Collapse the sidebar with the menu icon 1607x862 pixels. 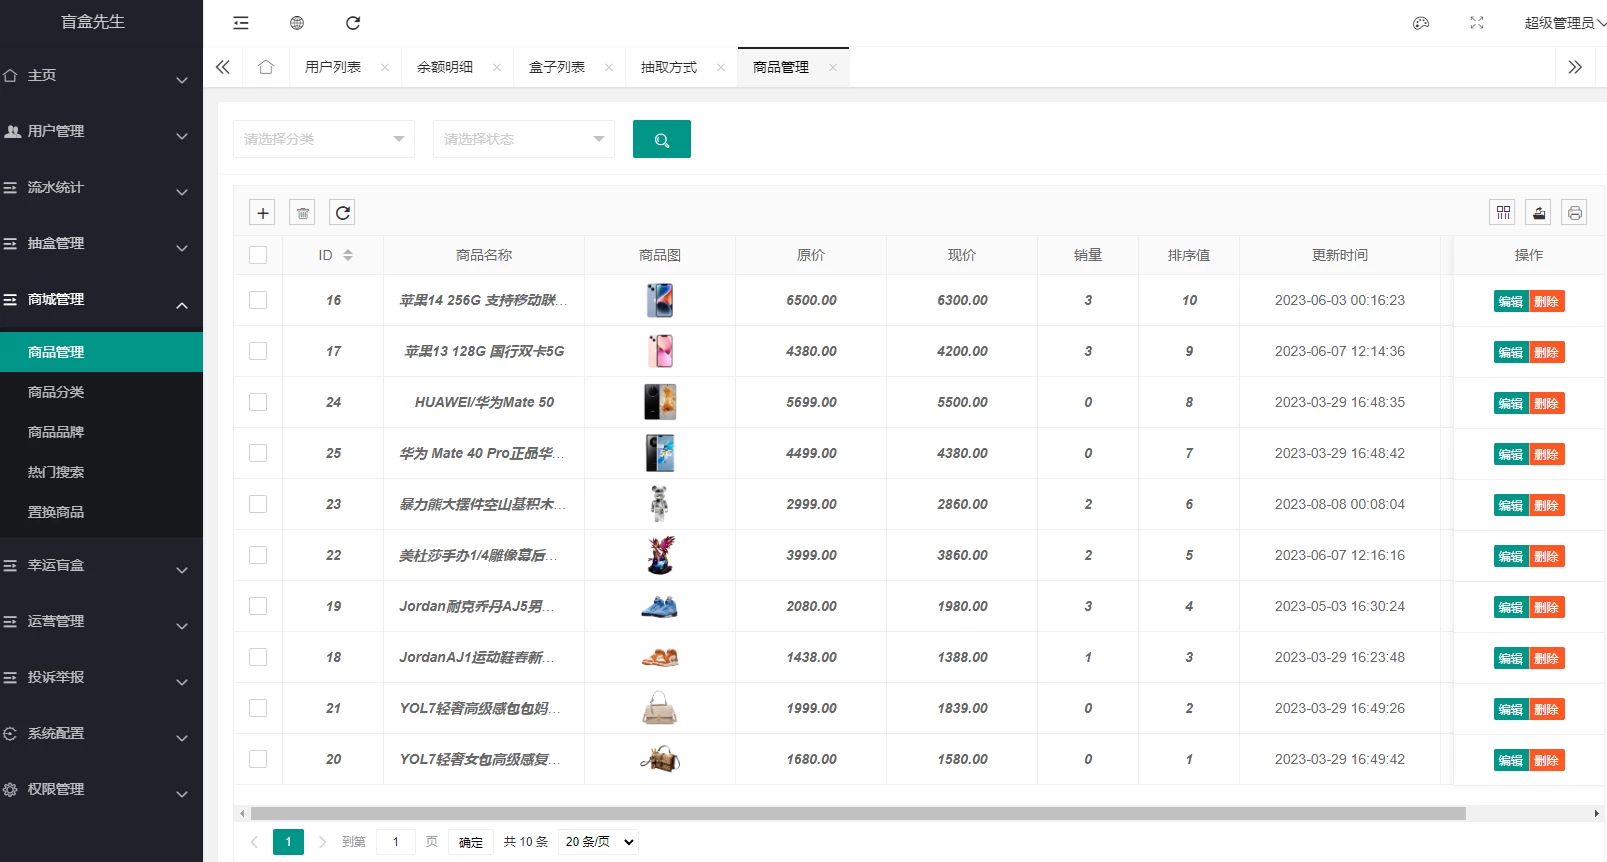(241, 23)
